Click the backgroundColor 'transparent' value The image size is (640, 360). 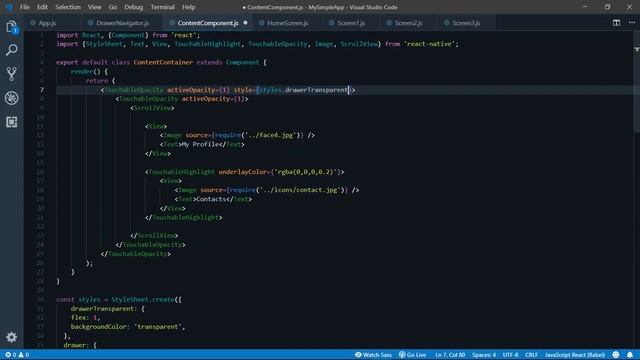(x=158, y=327)
